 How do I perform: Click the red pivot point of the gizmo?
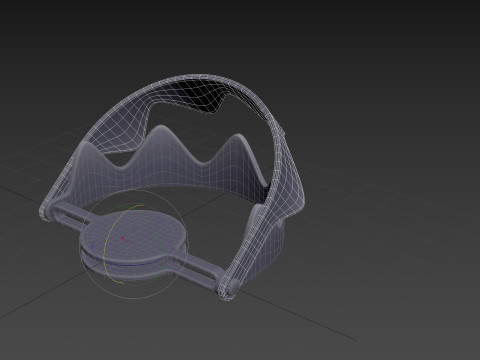123,238
